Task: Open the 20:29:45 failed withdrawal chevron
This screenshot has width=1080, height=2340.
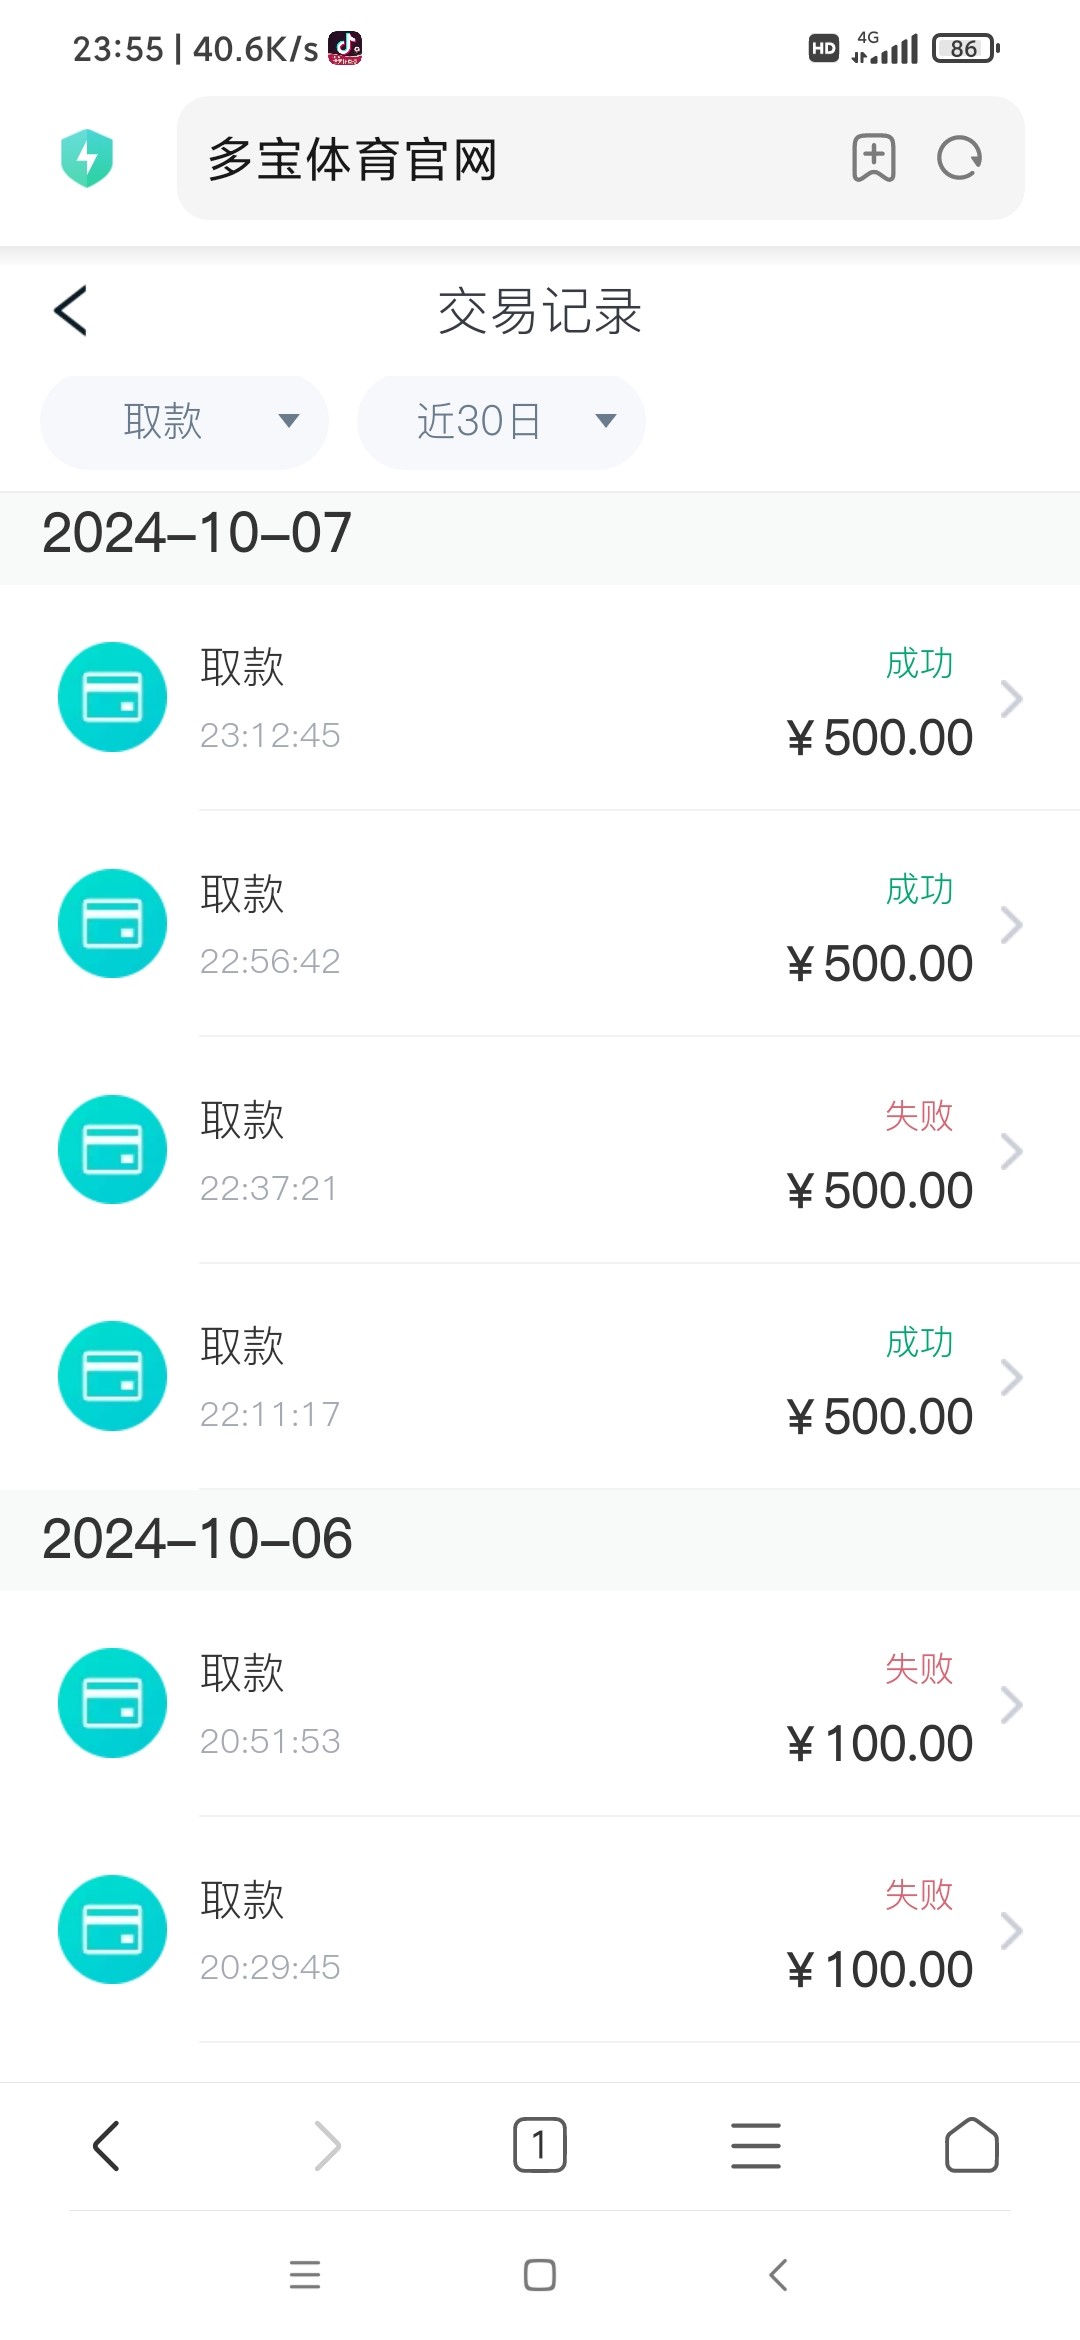Action: point(1011,1930)
